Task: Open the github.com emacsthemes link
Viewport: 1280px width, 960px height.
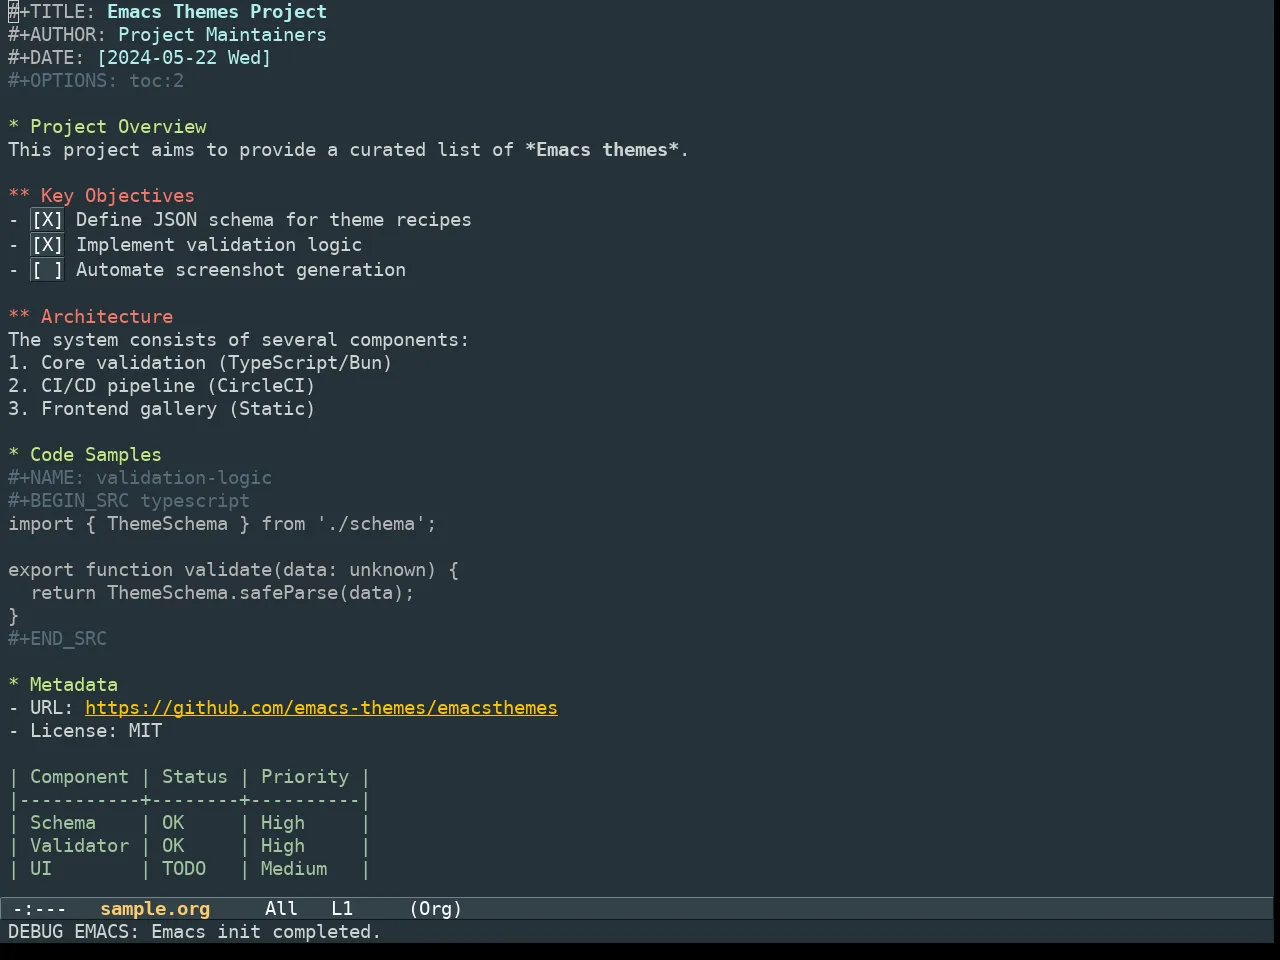Action: pyautogui.click(x=321, y=708)
